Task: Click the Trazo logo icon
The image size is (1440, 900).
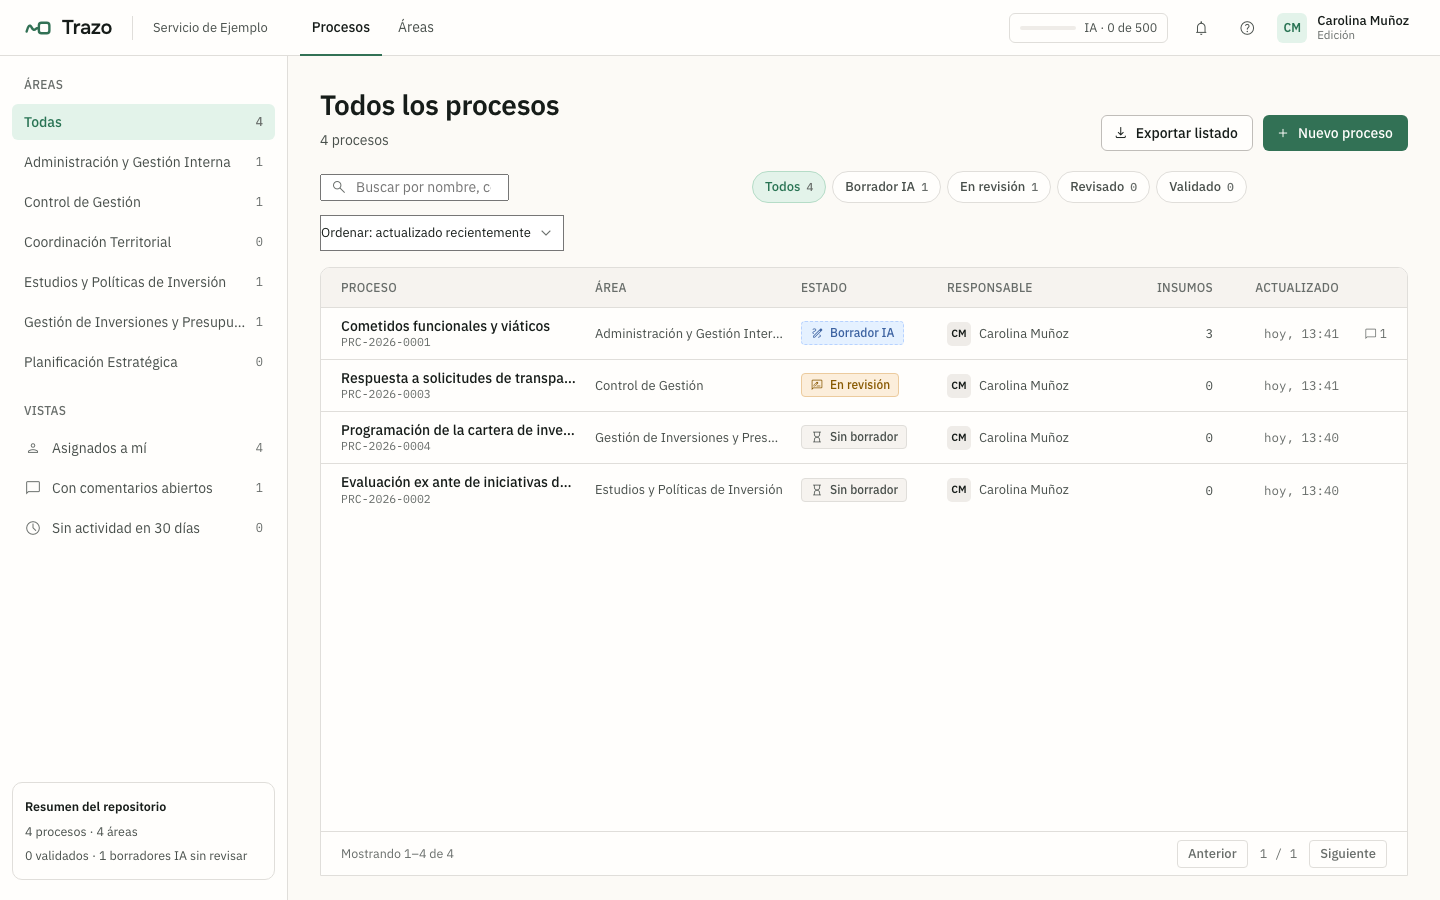Action: click(x=38, y=28)
